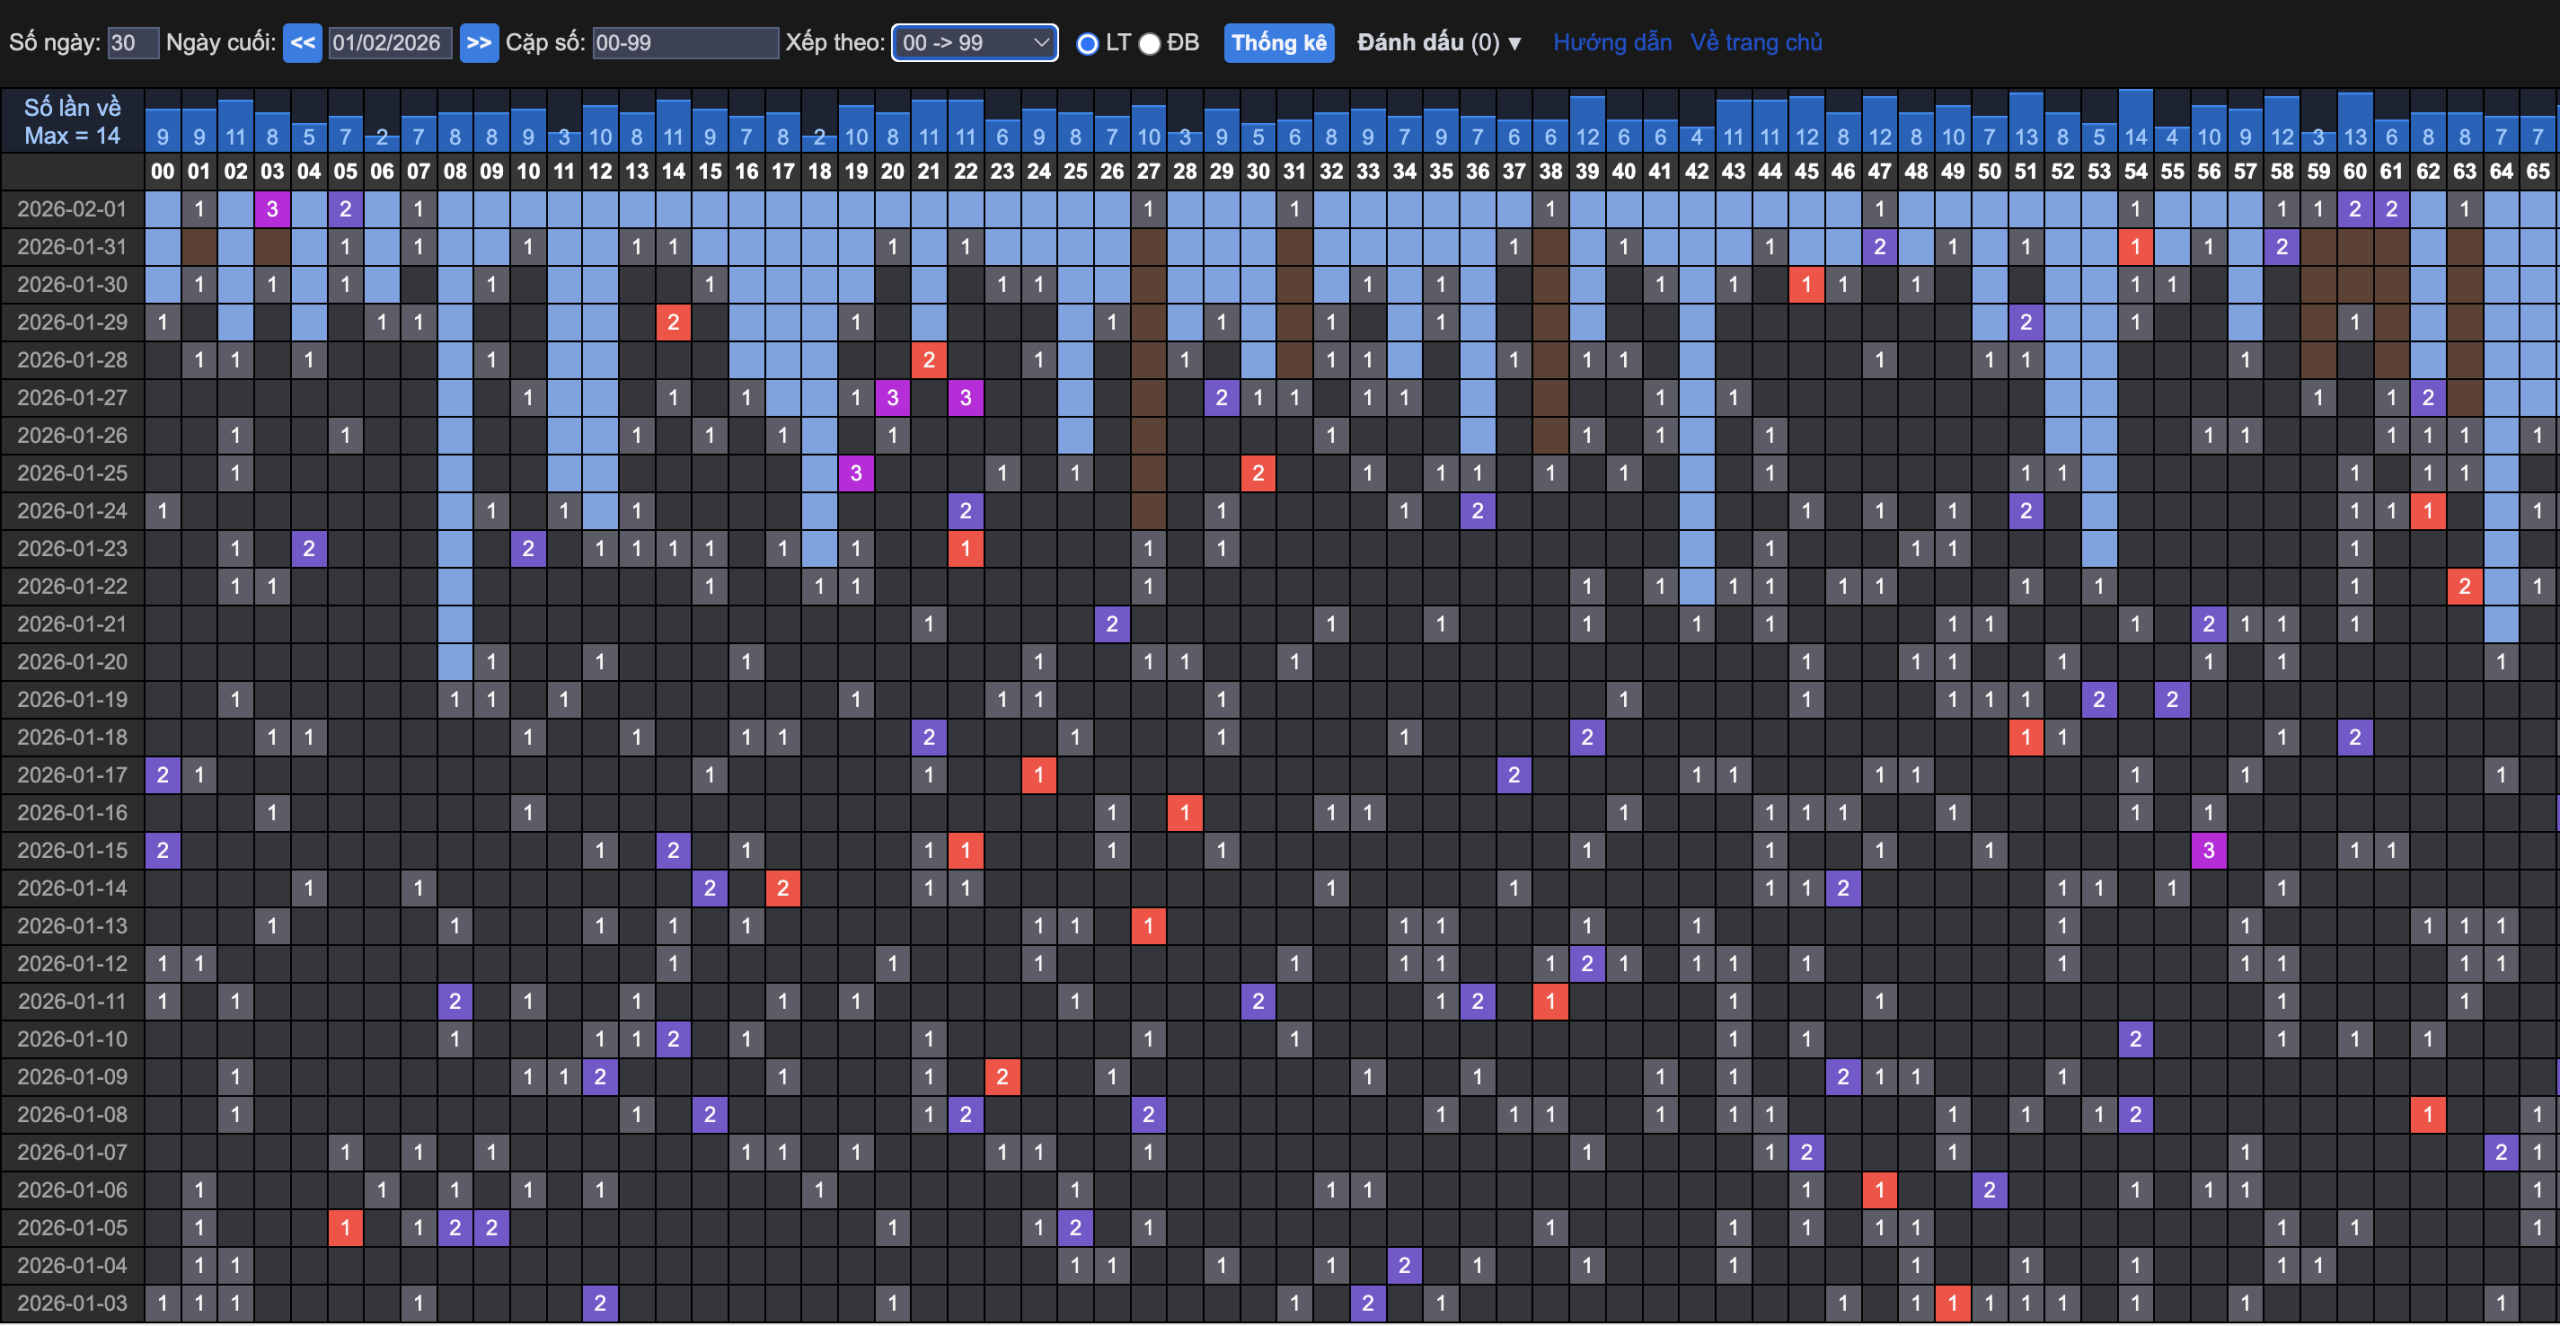This screenshot has height=1326, width=2560.
Task: Click red 2 cell in row 2026-01-29
Action: 673,322
